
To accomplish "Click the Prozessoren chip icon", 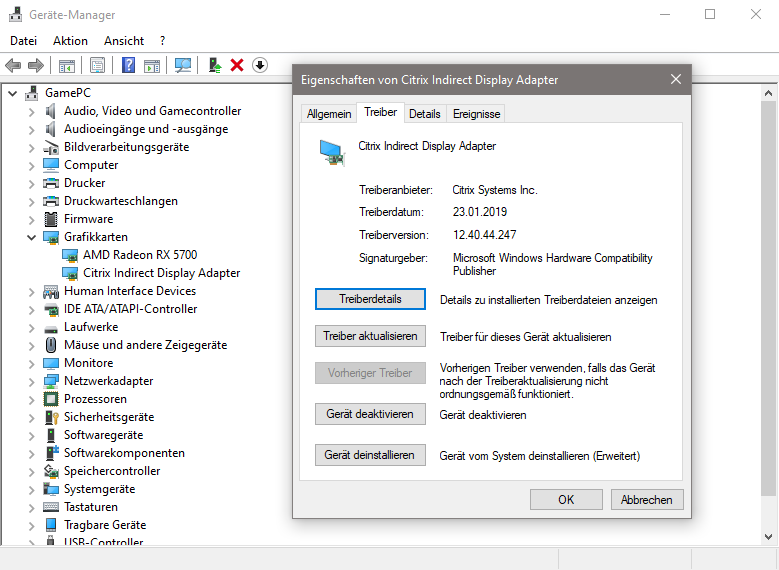I will point(51,399).
